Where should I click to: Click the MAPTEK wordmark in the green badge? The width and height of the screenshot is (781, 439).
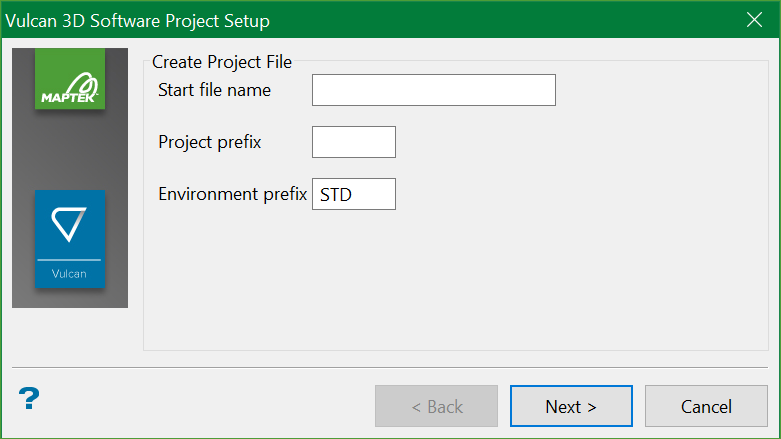pyautogui.click(x=70, y=97)
